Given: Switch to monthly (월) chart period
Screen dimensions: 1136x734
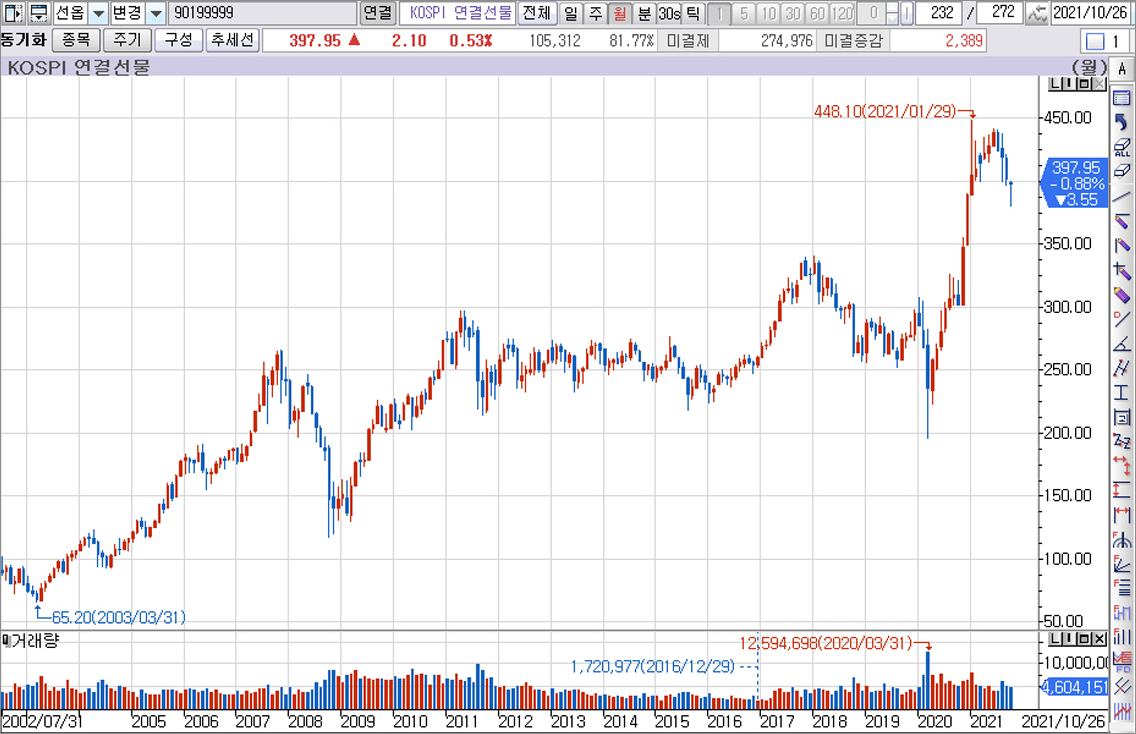Looking at the screenshot, I should (619, 12).
